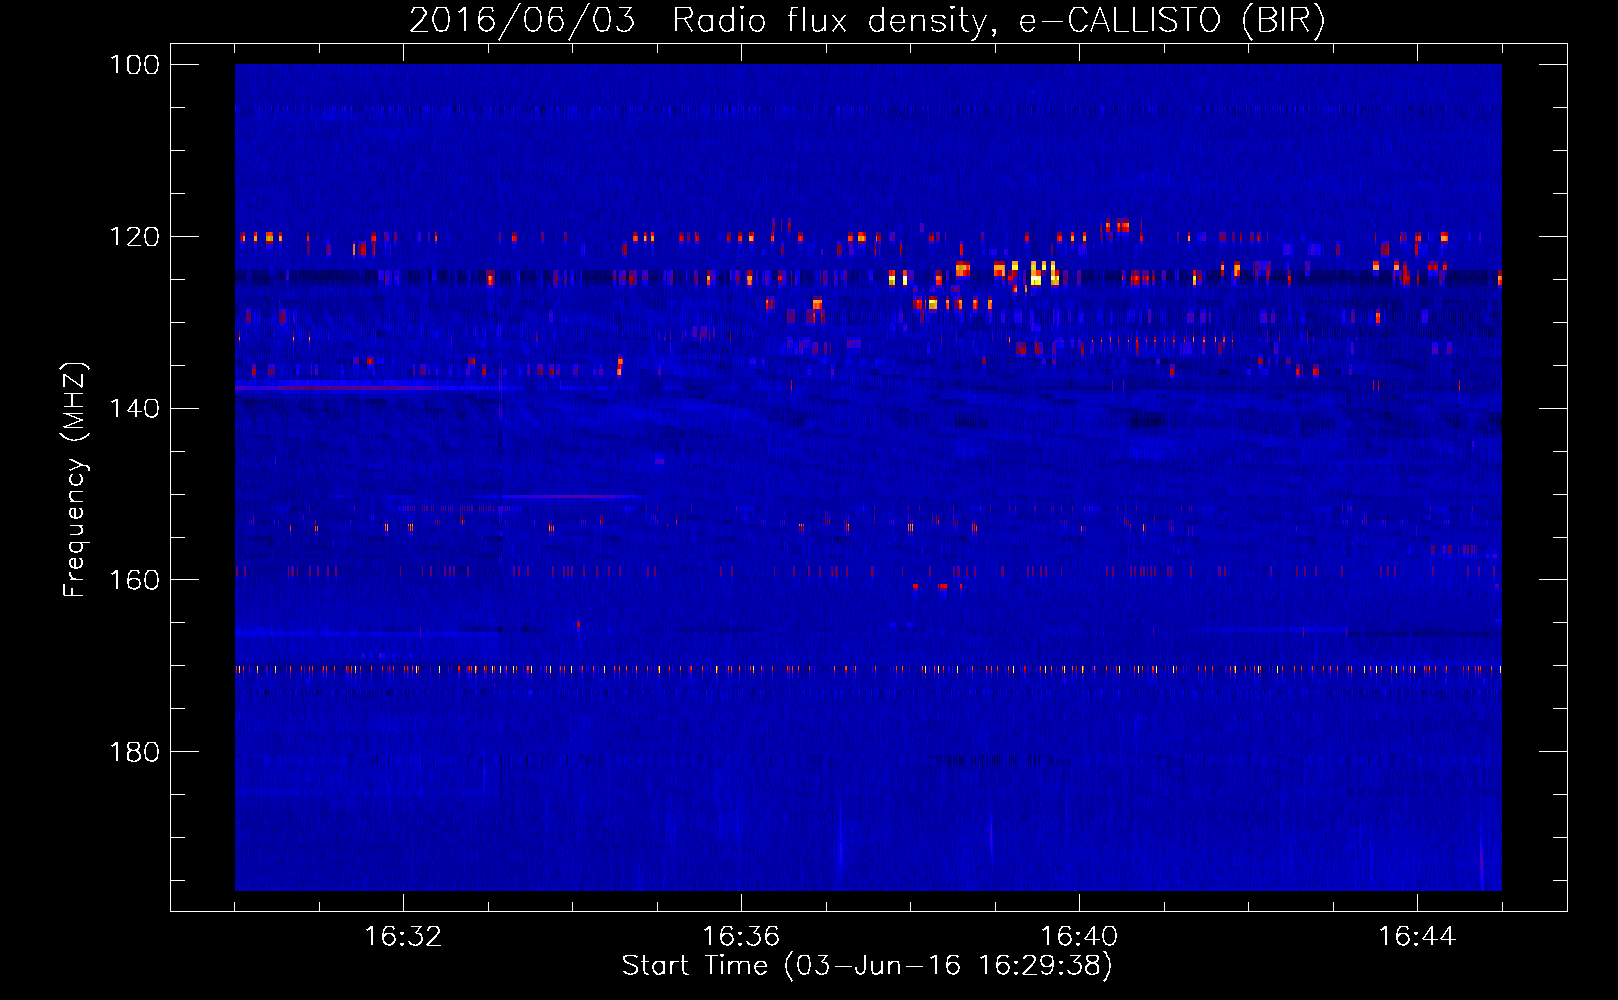Click the 140 frequency tick label
Screen dimensions: 1618x1000
pos(134,408)
